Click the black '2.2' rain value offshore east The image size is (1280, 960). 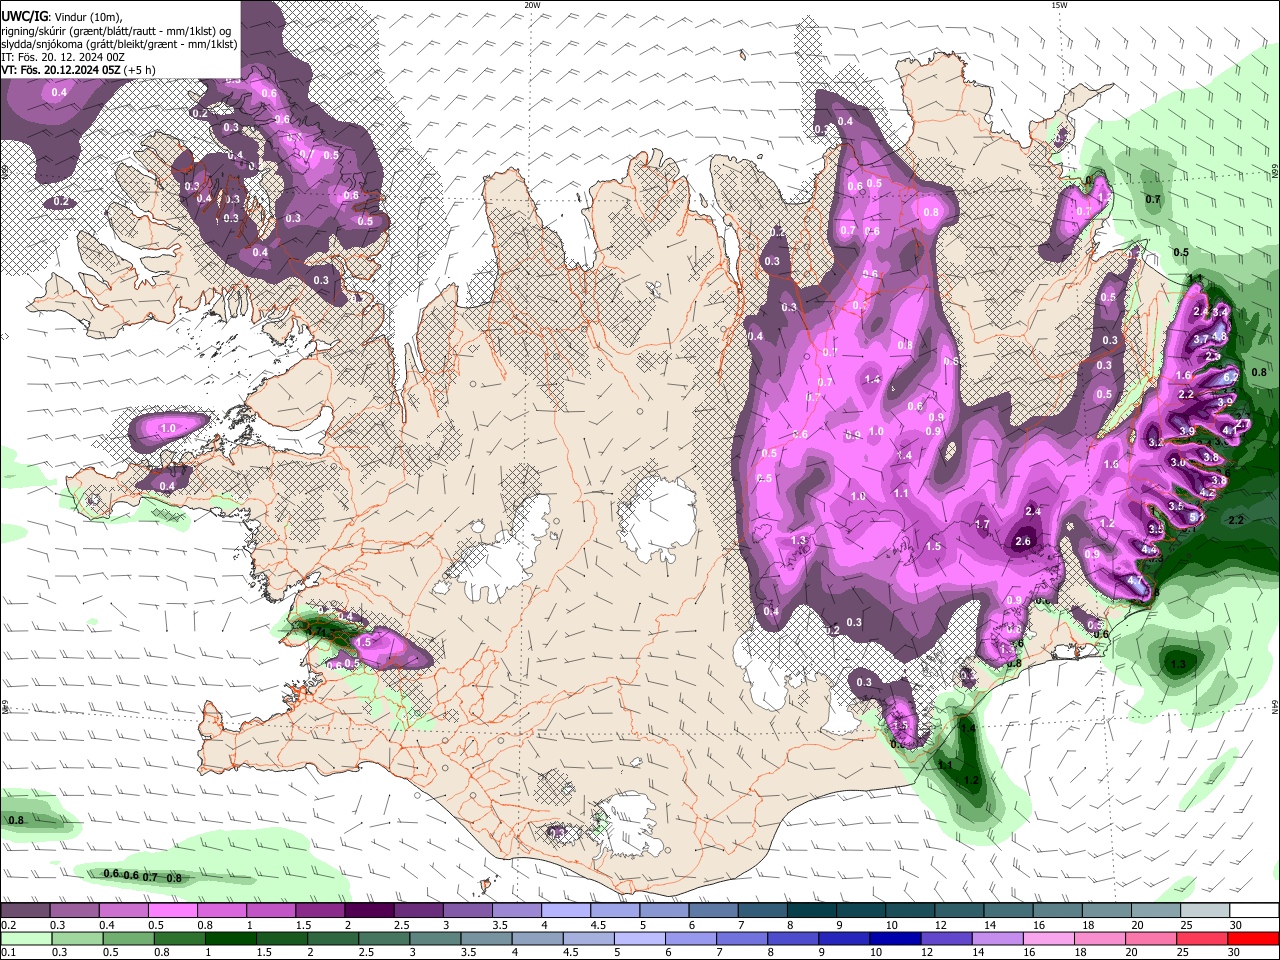1236,520
